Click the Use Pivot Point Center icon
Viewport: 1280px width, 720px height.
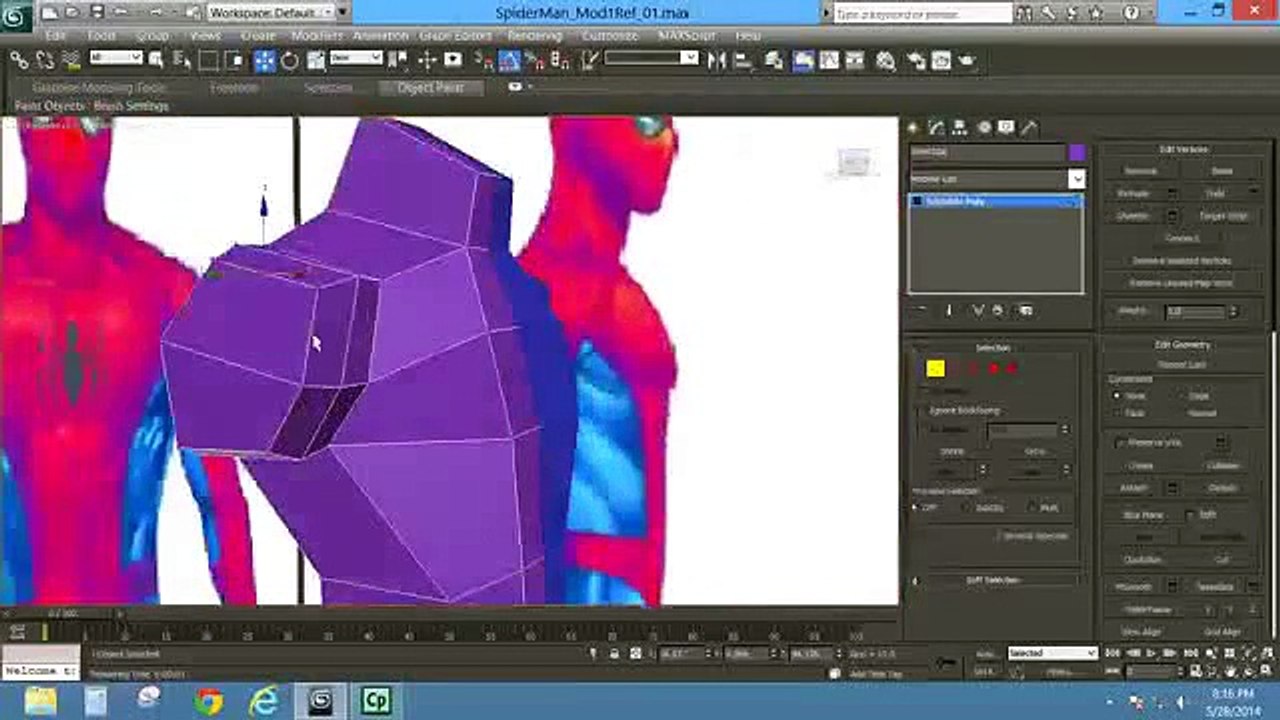tap(398, 60)
